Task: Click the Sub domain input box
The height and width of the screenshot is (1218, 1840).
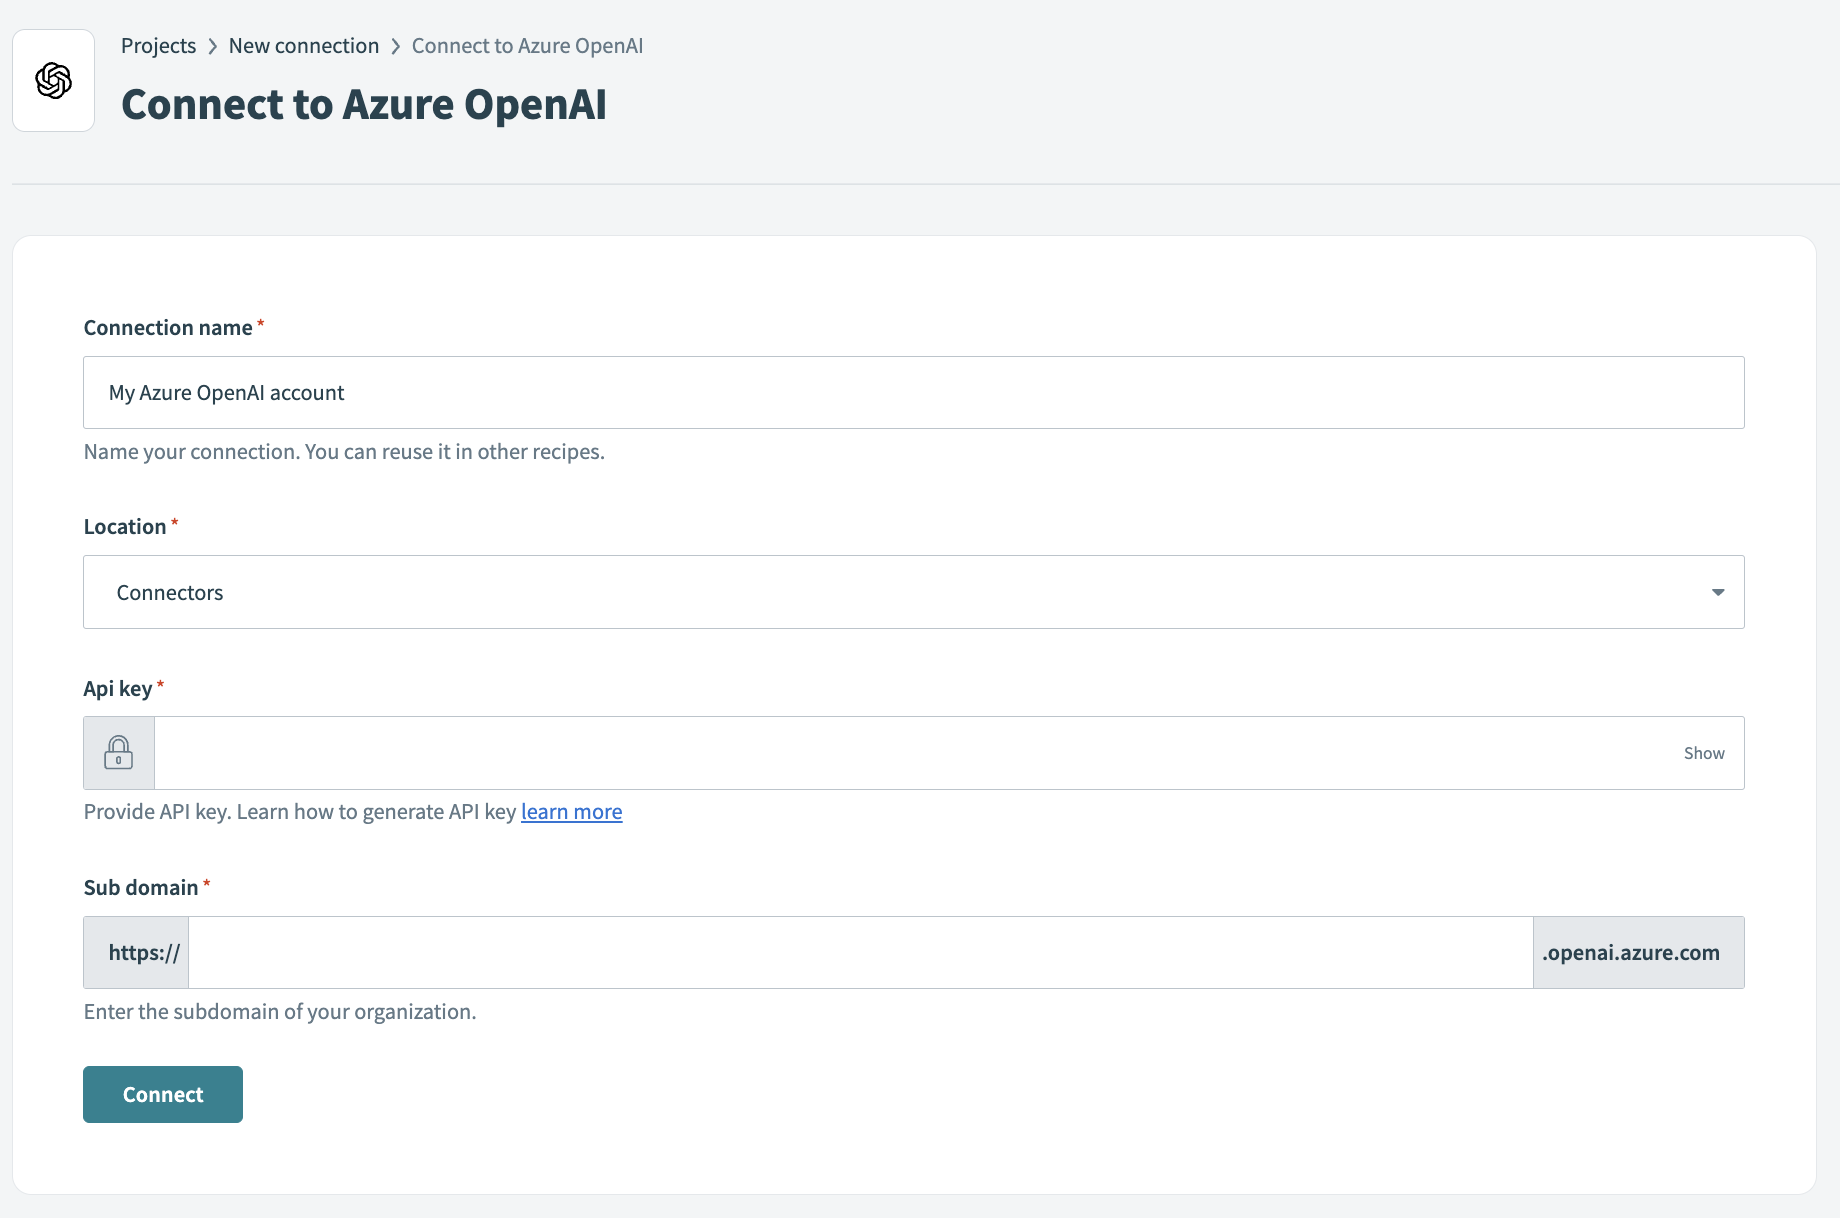Action: 860,952
